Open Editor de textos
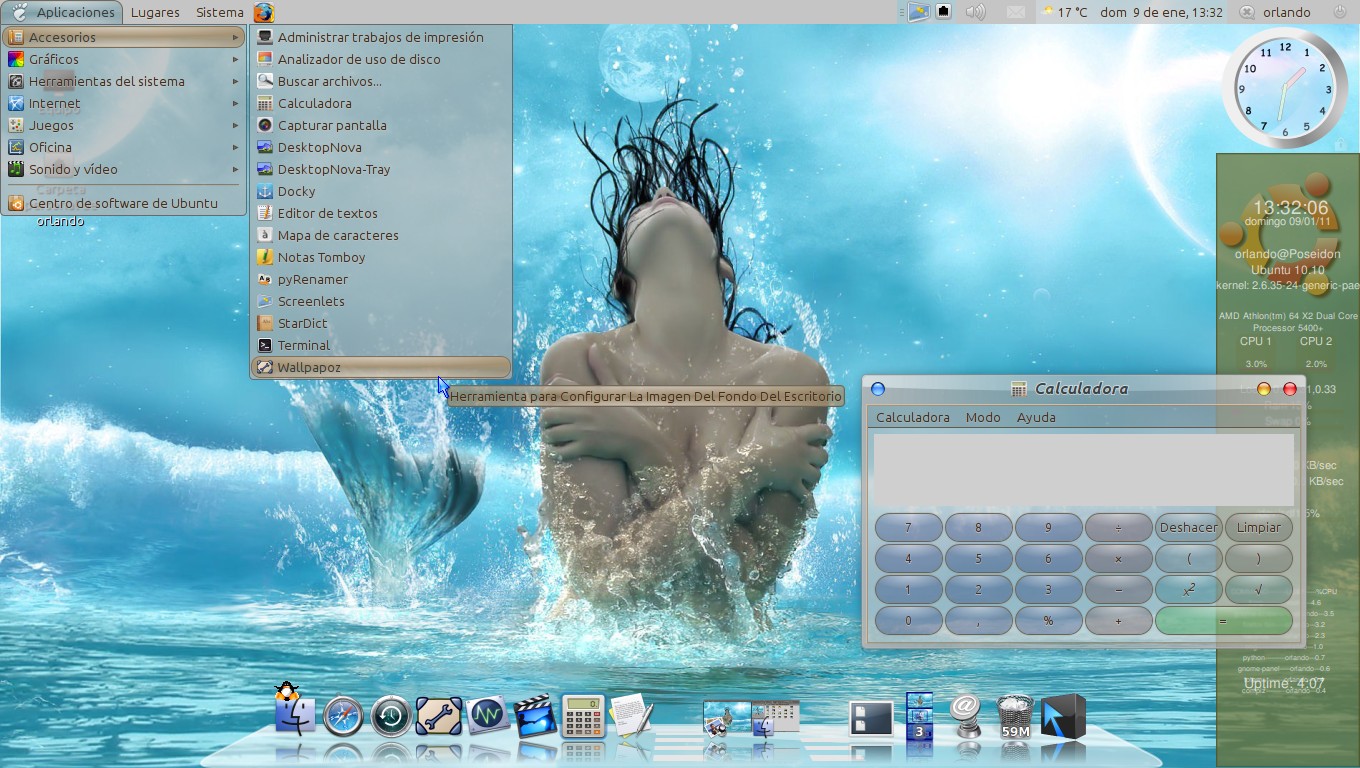 click(381, 213)
